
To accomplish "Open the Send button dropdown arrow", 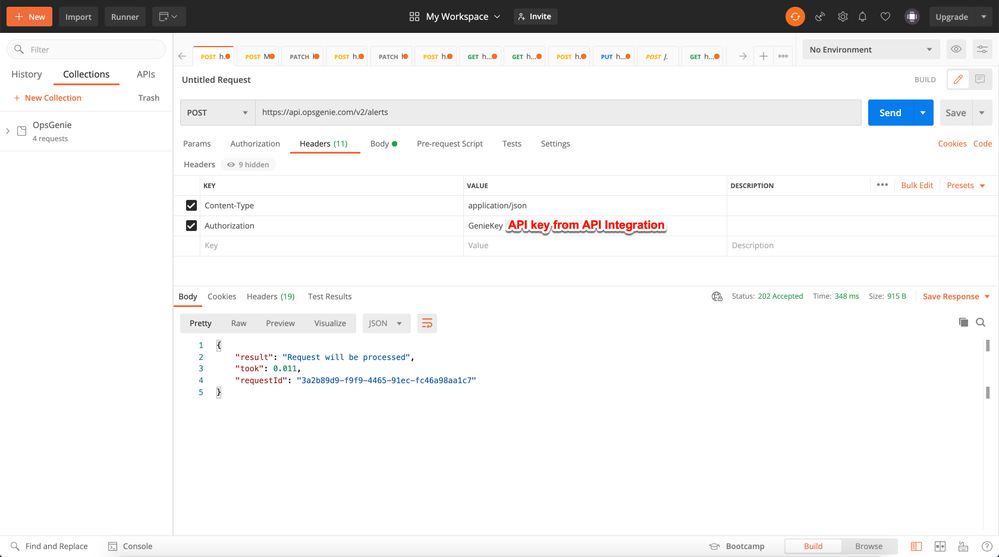I will point(923,112).
